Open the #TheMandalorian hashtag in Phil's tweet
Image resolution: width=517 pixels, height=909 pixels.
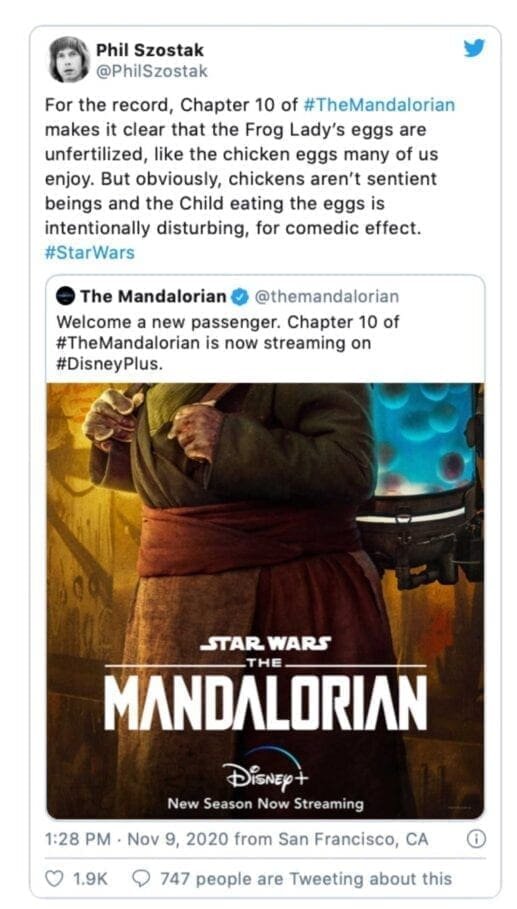pyautogui.click(x=379, y=106)
